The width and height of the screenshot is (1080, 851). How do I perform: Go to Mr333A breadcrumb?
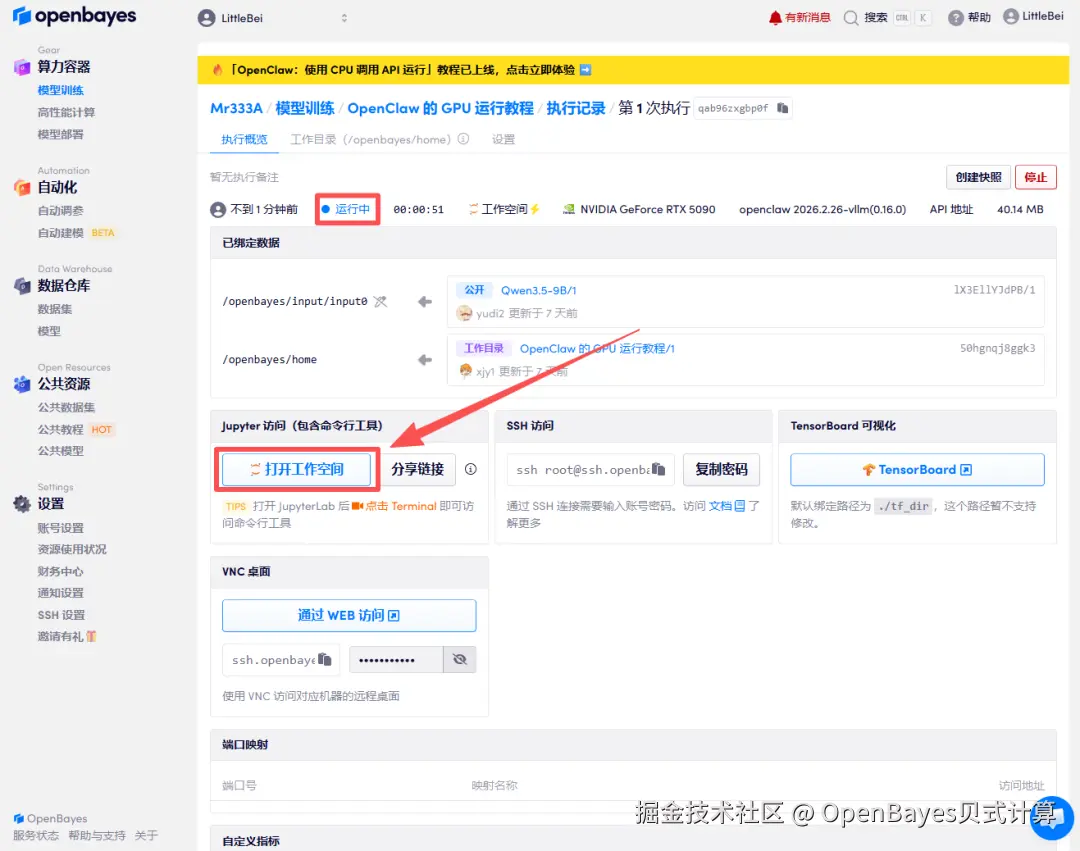236,108
